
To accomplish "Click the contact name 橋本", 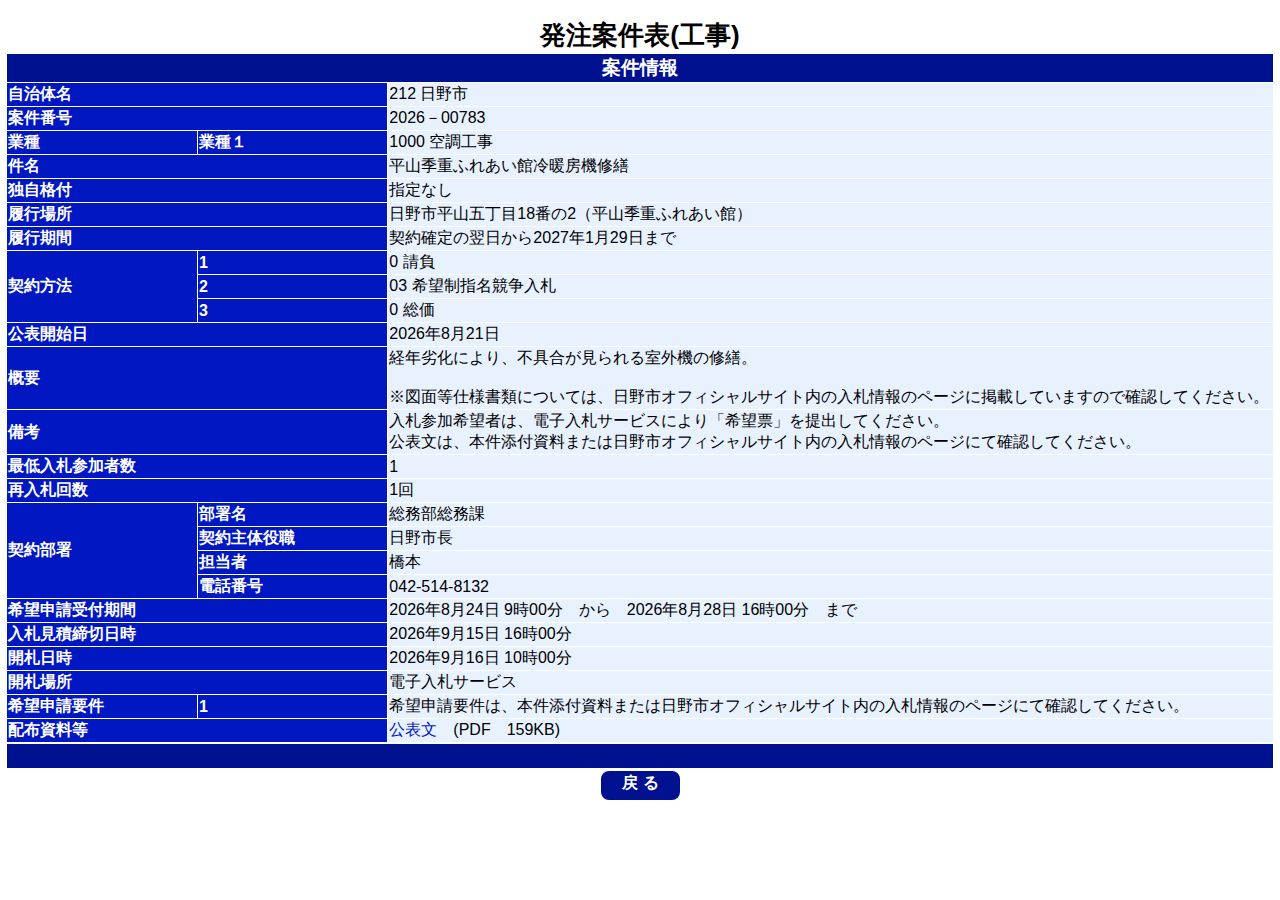I will pos(405,562).
